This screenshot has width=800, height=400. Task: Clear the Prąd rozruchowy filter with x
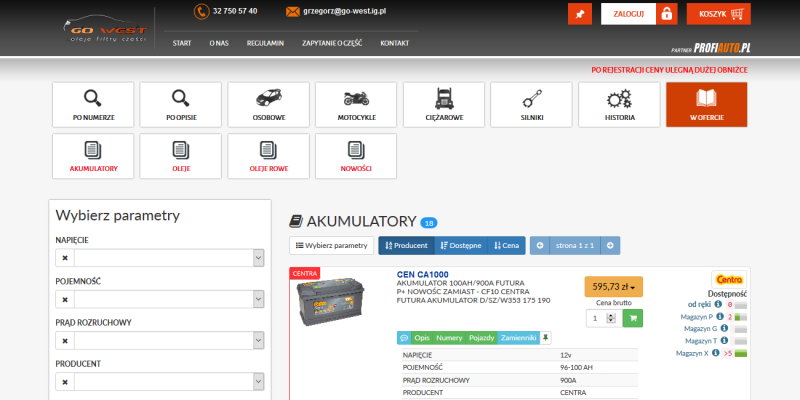tap(65, 341)
